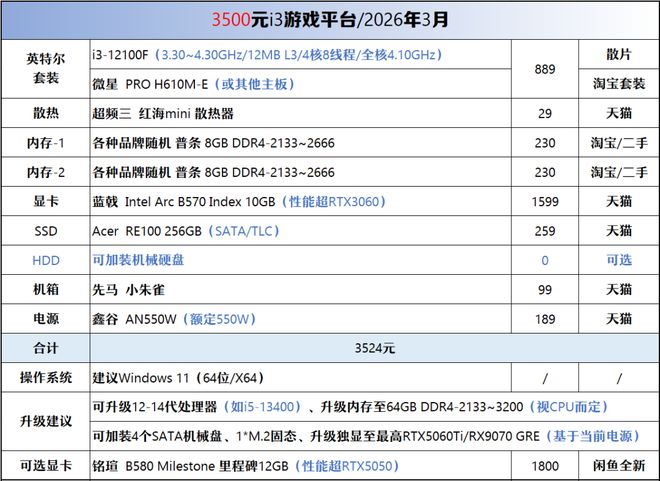Click "天猫" in the 显卡 row
The height and width of the screenshot is (481, 660).
(x=619, y=202)
